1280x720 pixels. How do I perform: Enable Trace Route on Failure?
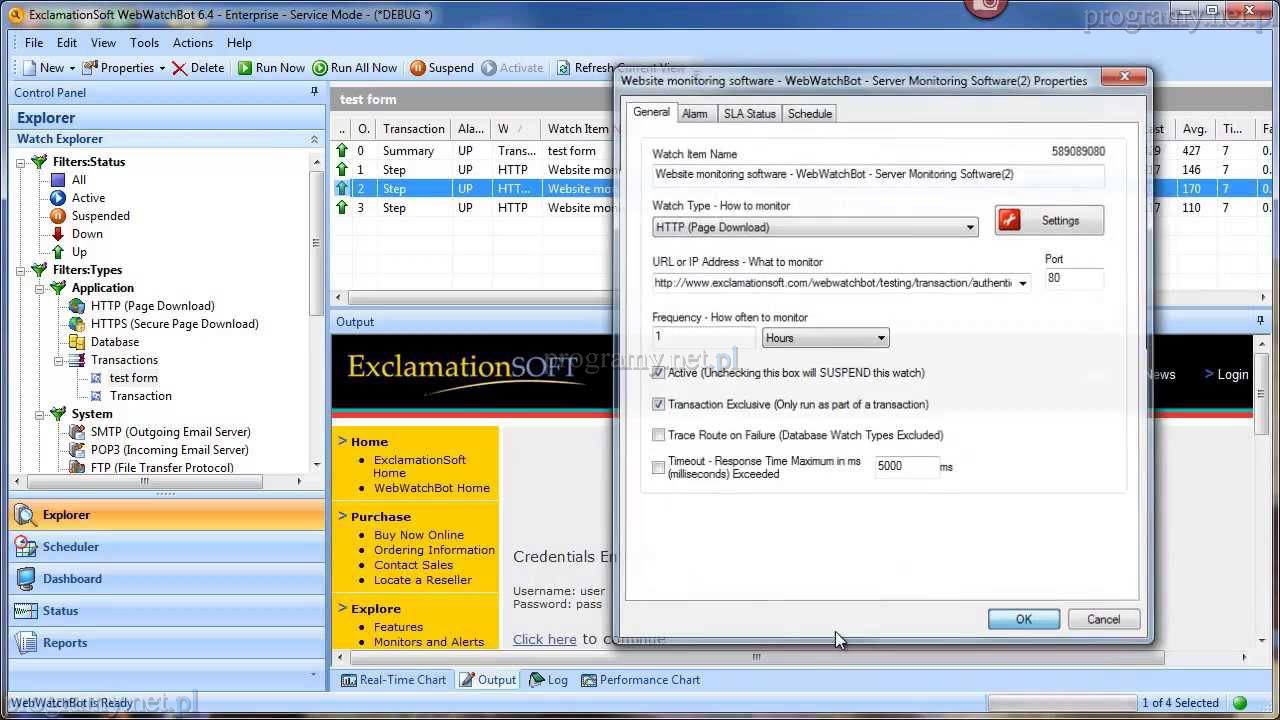point(658,435)
